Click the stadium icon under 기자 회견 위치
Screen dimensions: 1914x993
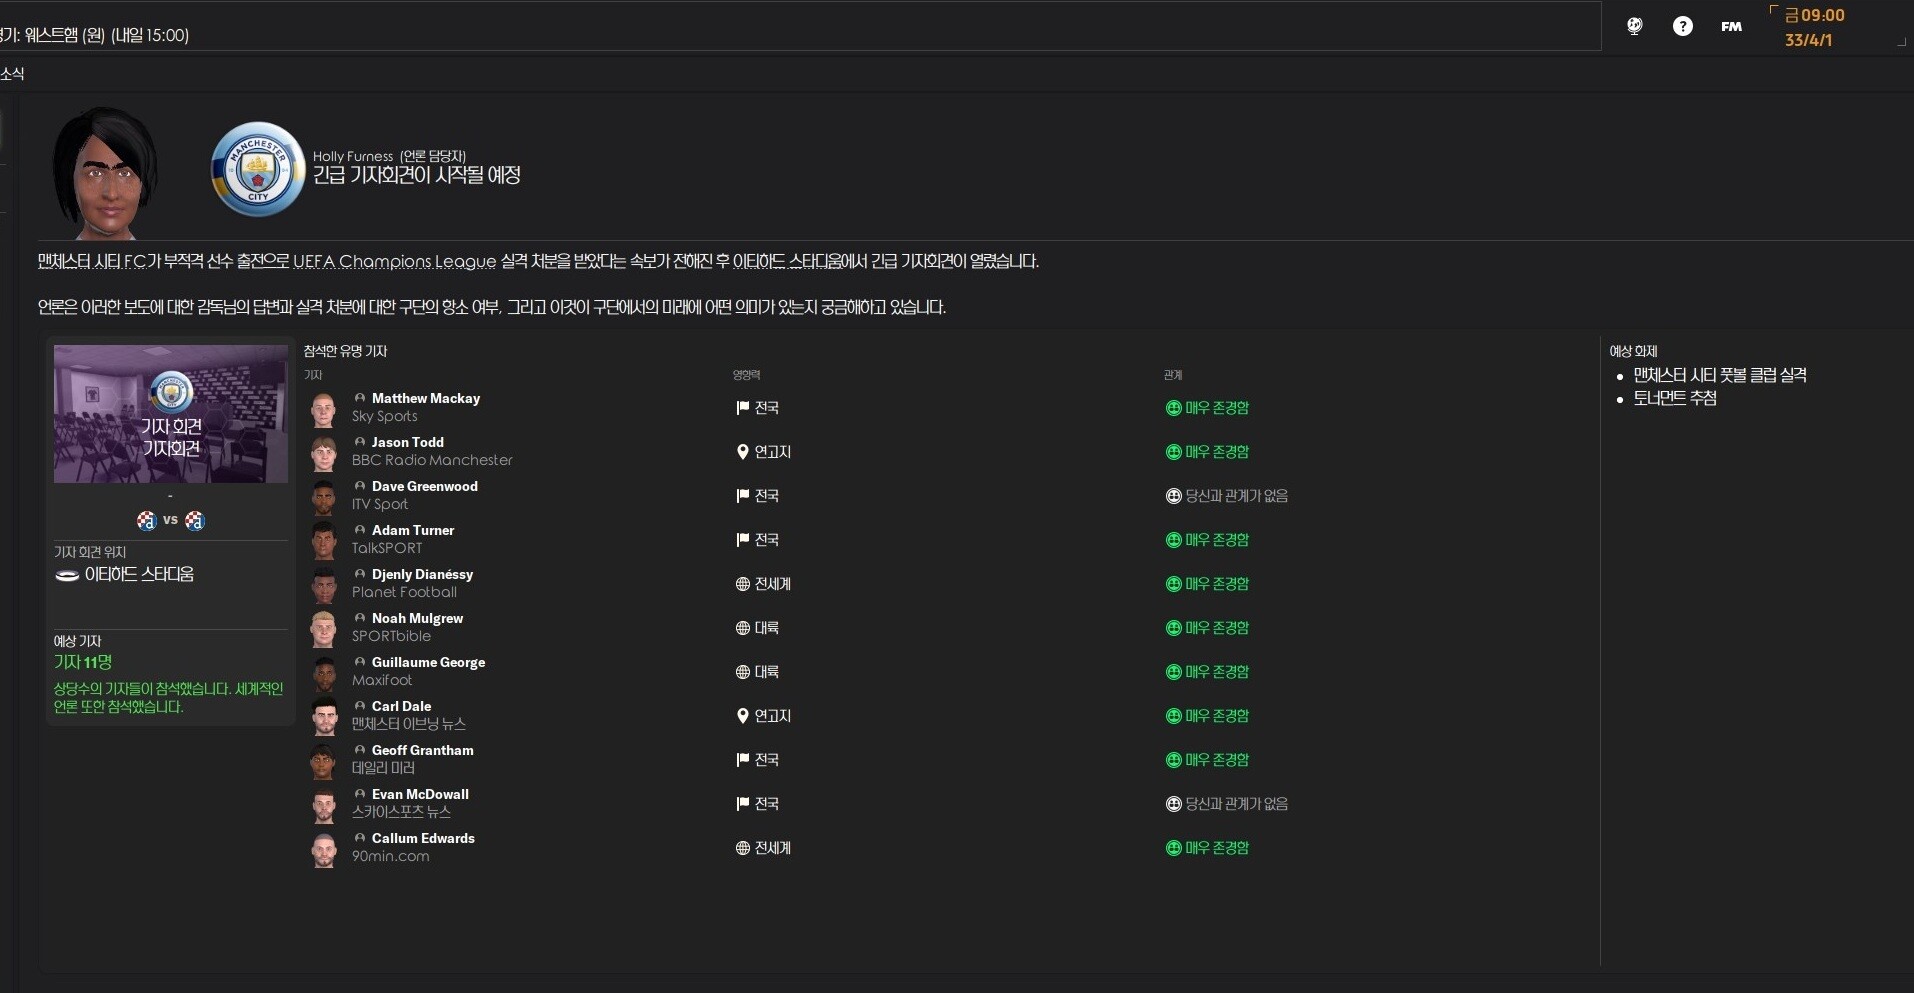pos(67,575)
